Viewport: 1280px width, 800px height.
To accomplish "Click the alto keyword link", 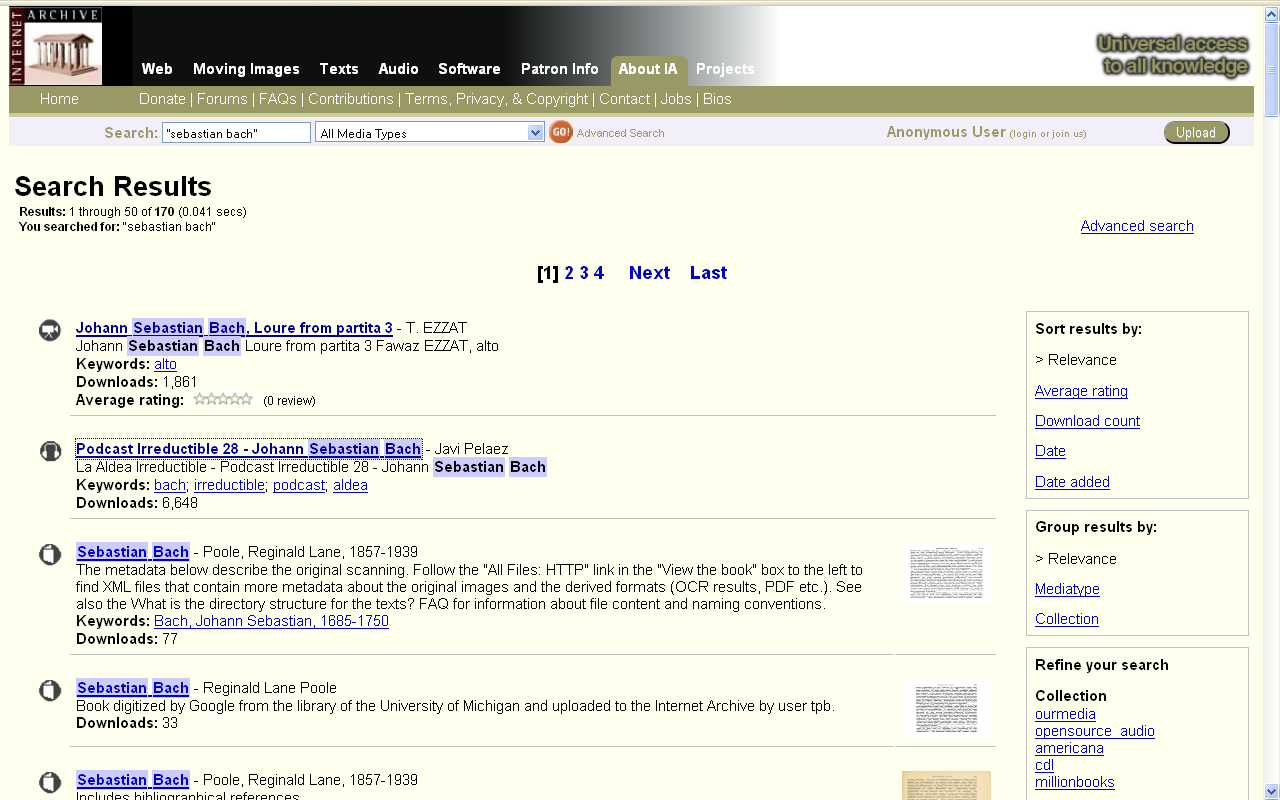I will point(165,364).
